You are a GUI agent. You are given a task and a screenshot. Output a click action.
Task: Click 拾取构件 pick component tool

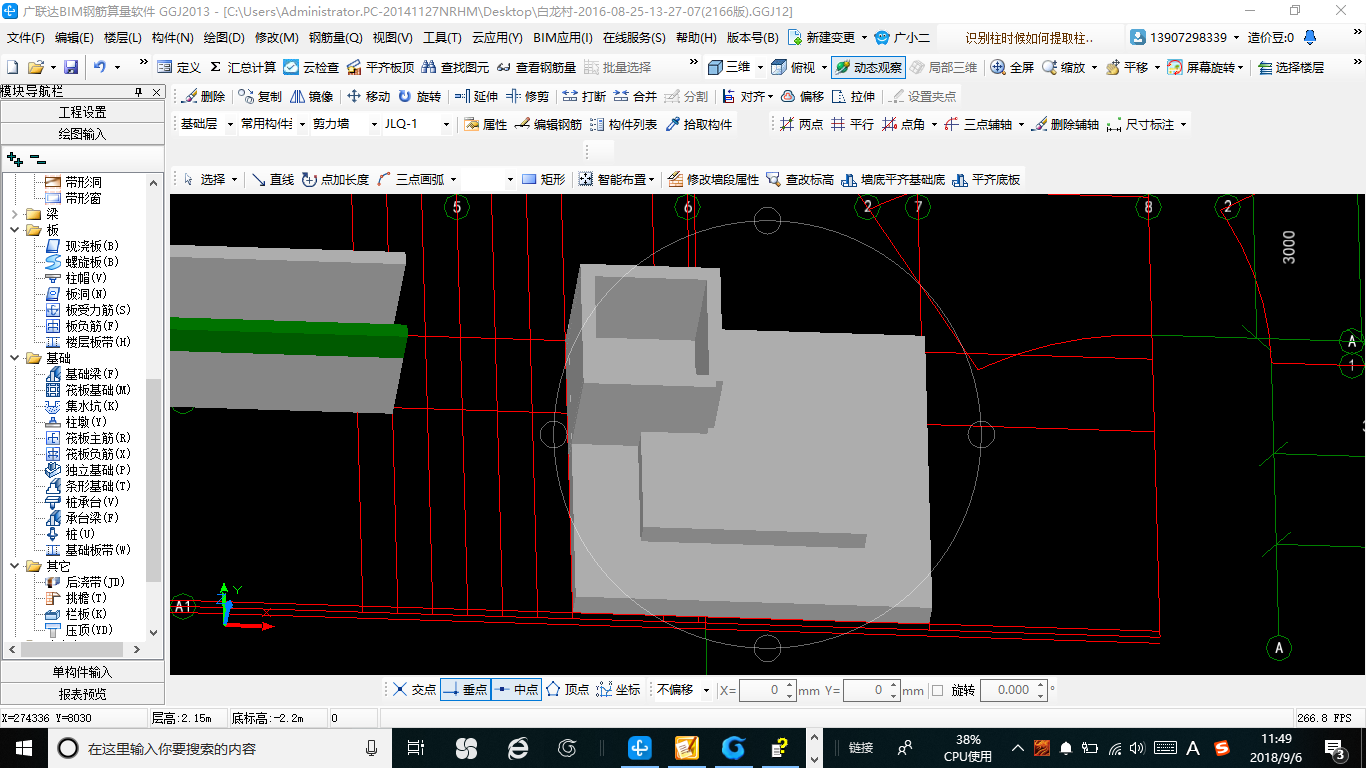698,125
